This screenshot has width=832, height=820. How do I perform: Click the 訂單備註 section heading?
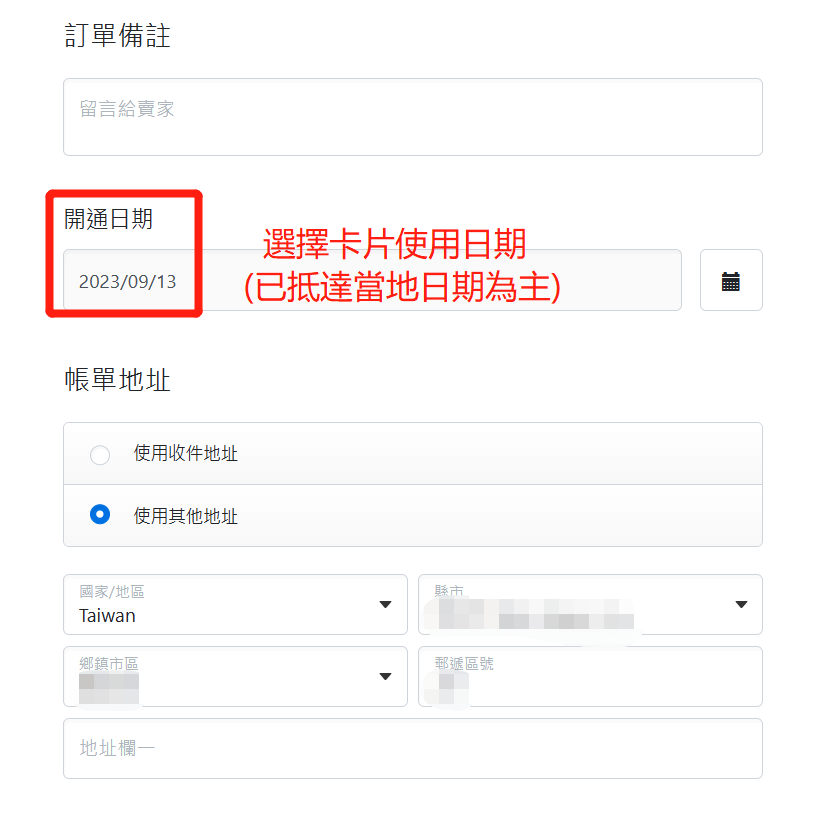click(x=117, y=36)
